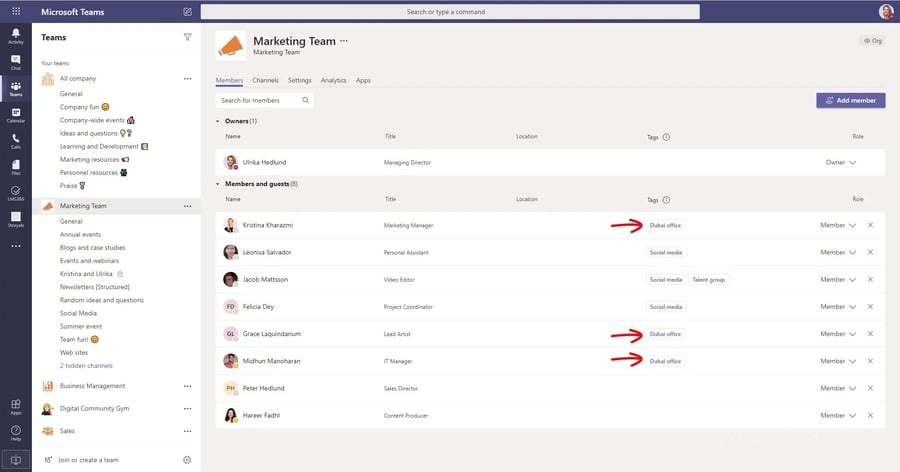Open the Newsletters [Structured] channel
Screen dimensions: 900x472
click(95, 287)
